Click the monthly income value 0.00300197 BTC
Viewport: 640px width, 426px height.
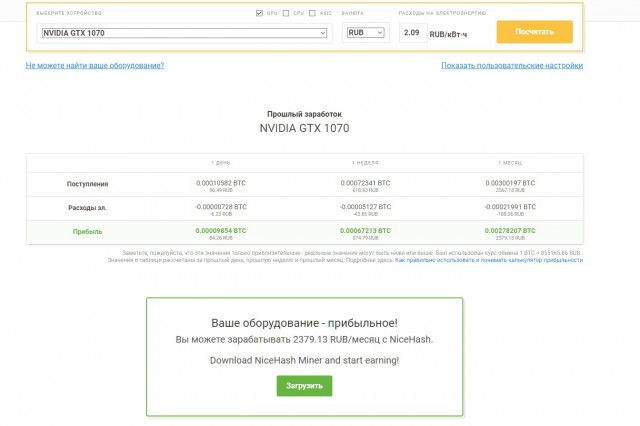pos(510,183)
